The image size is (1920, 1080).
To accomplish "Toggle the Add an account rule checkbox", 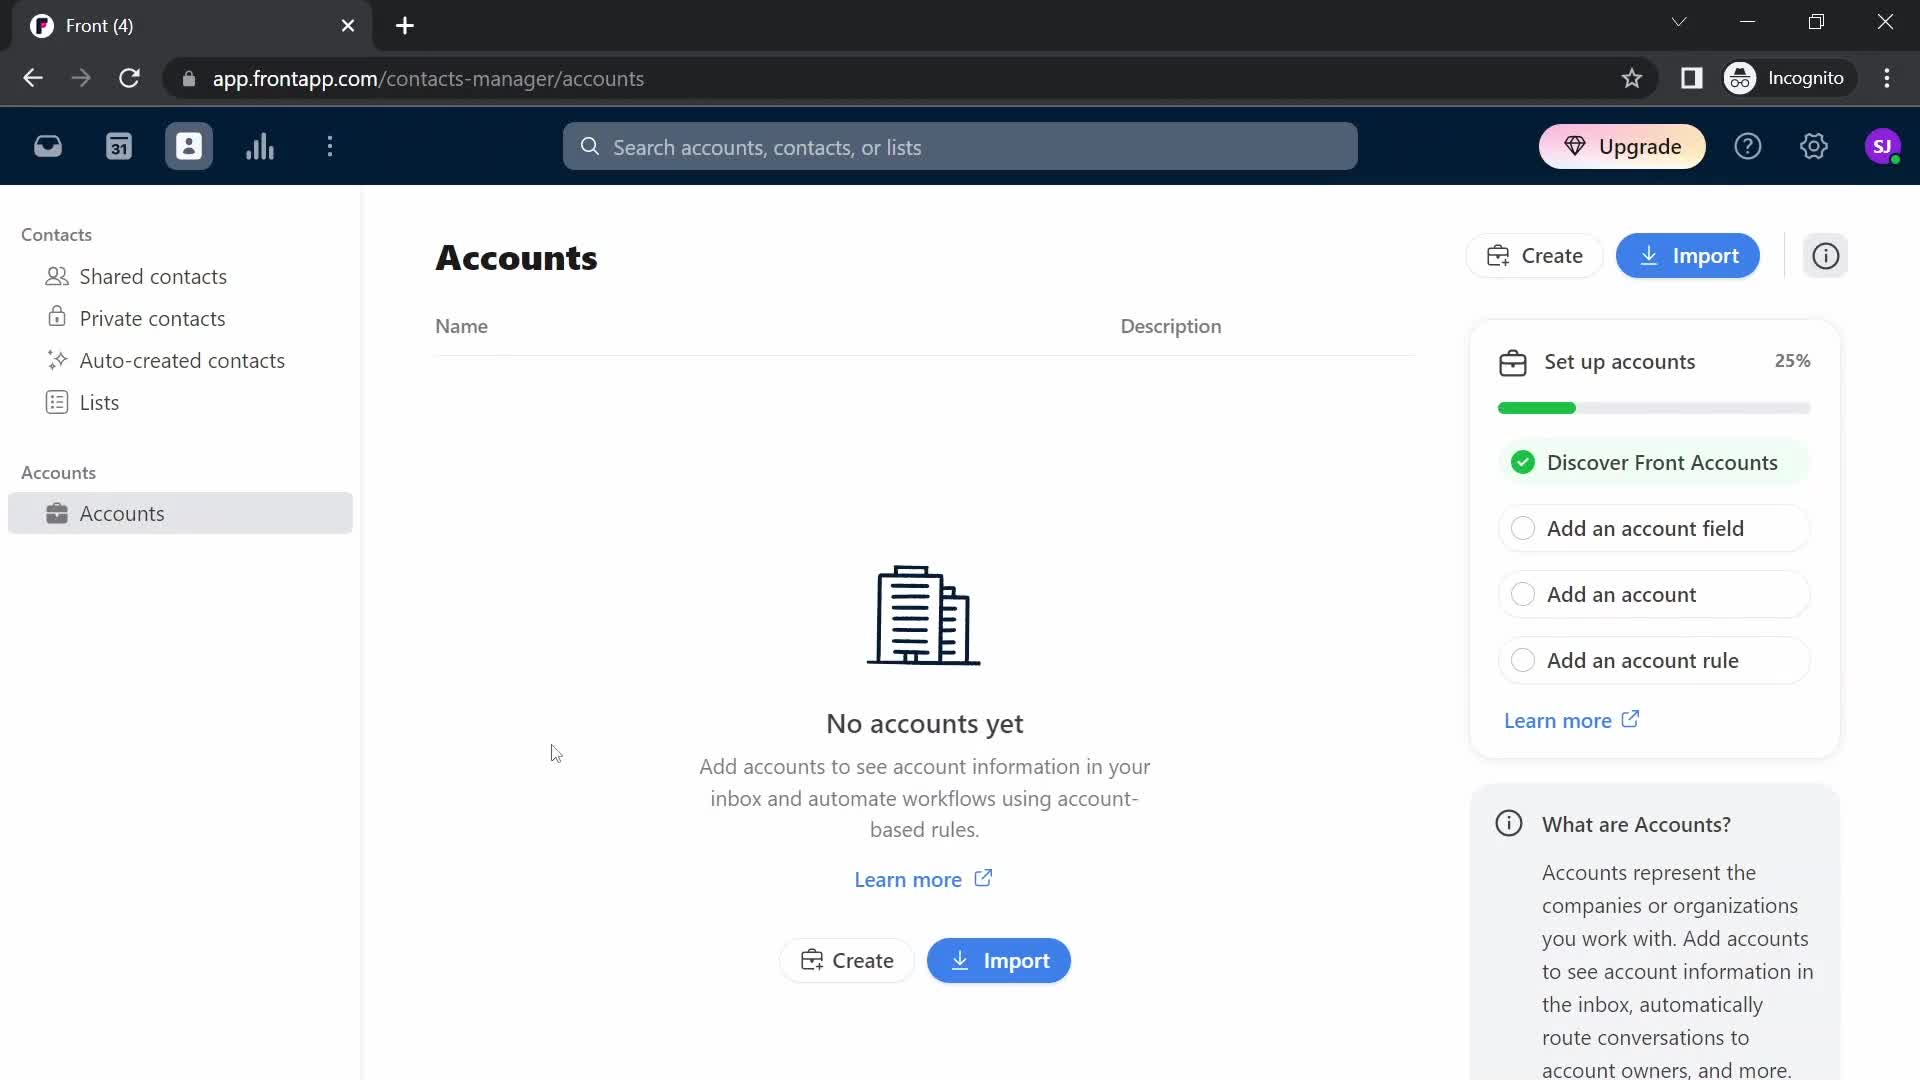I will point(1523,659).
